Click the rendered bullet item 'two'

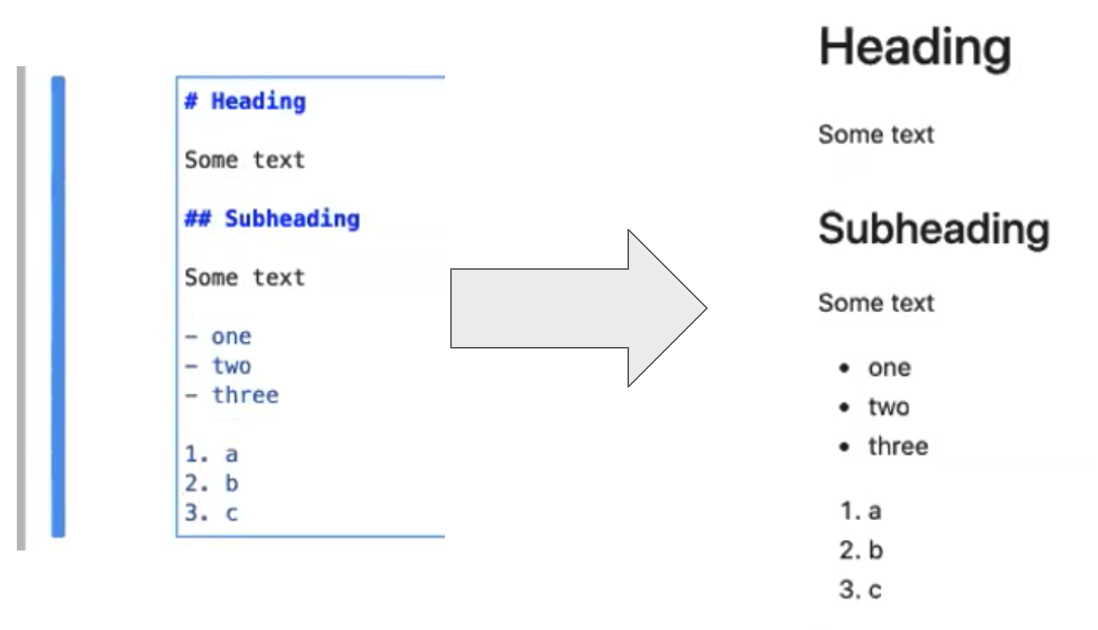888,407
